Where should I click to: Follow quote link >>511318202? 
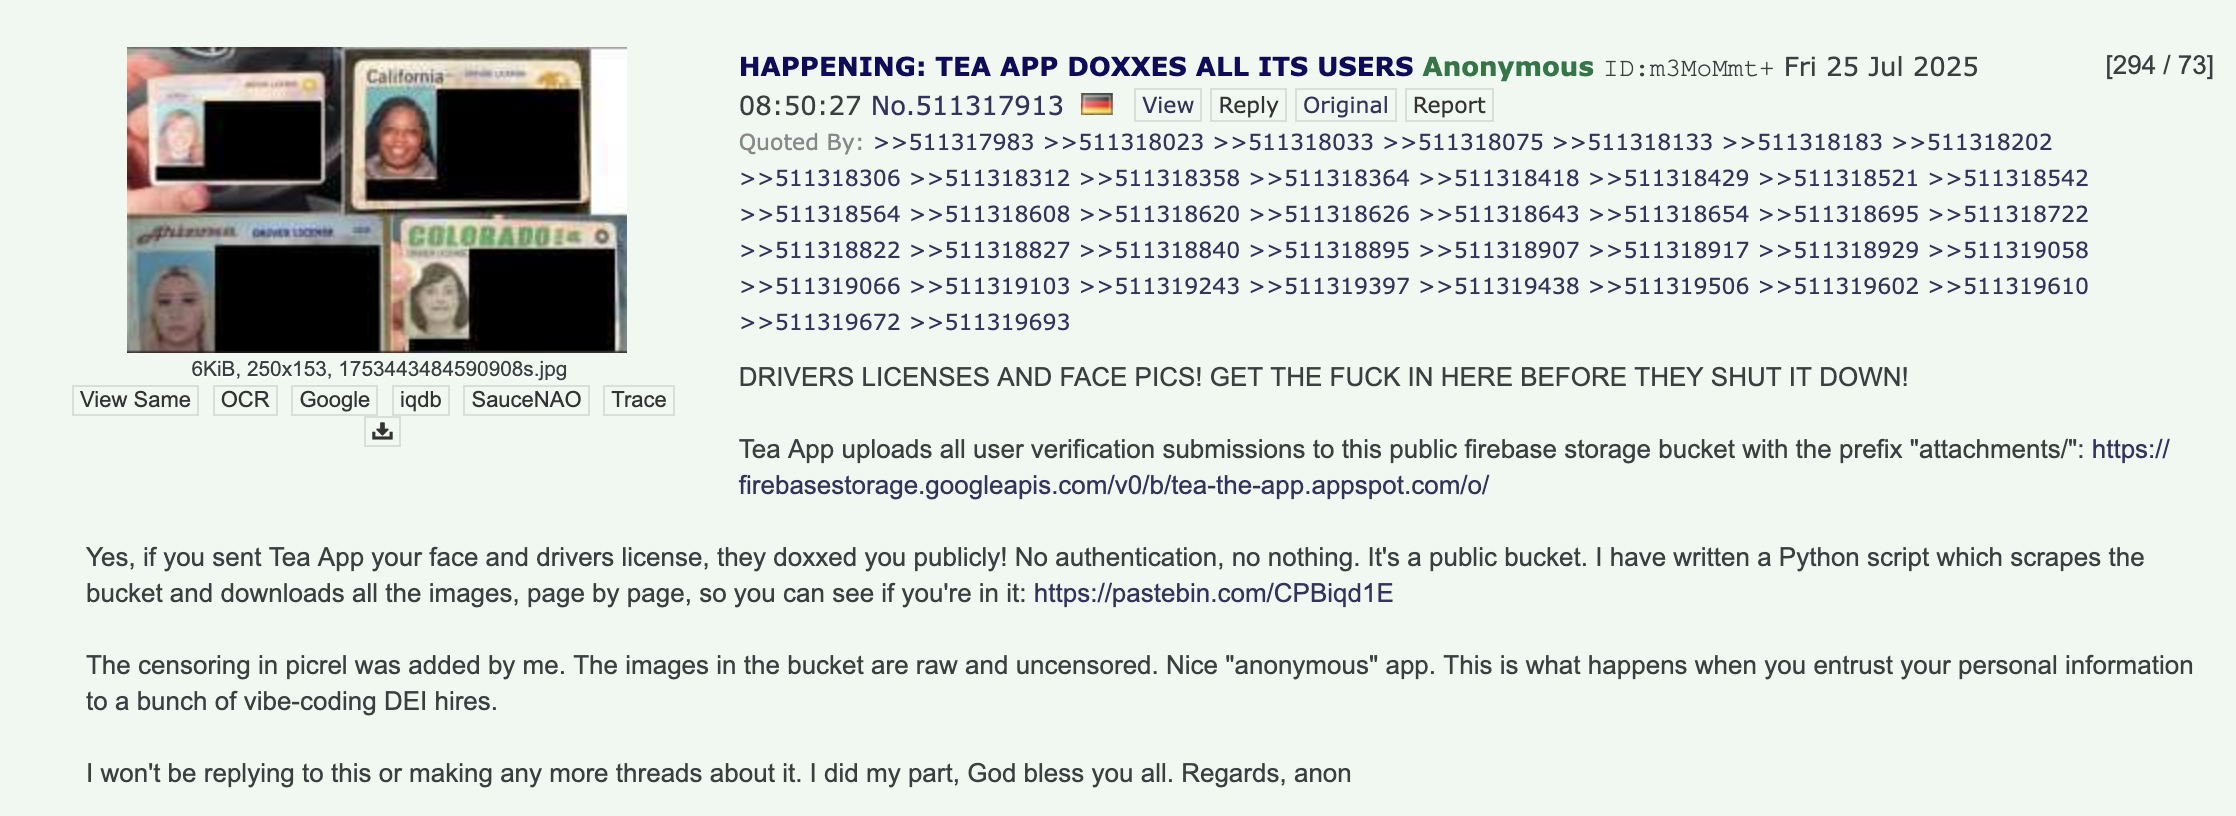pos(1972,142)
